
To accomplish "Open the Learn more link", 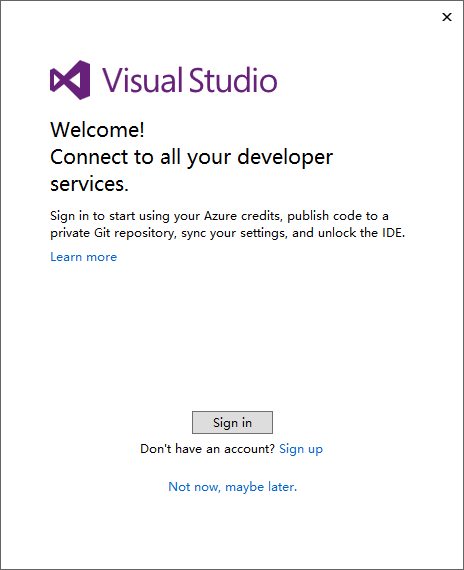I will pos(84,257).
